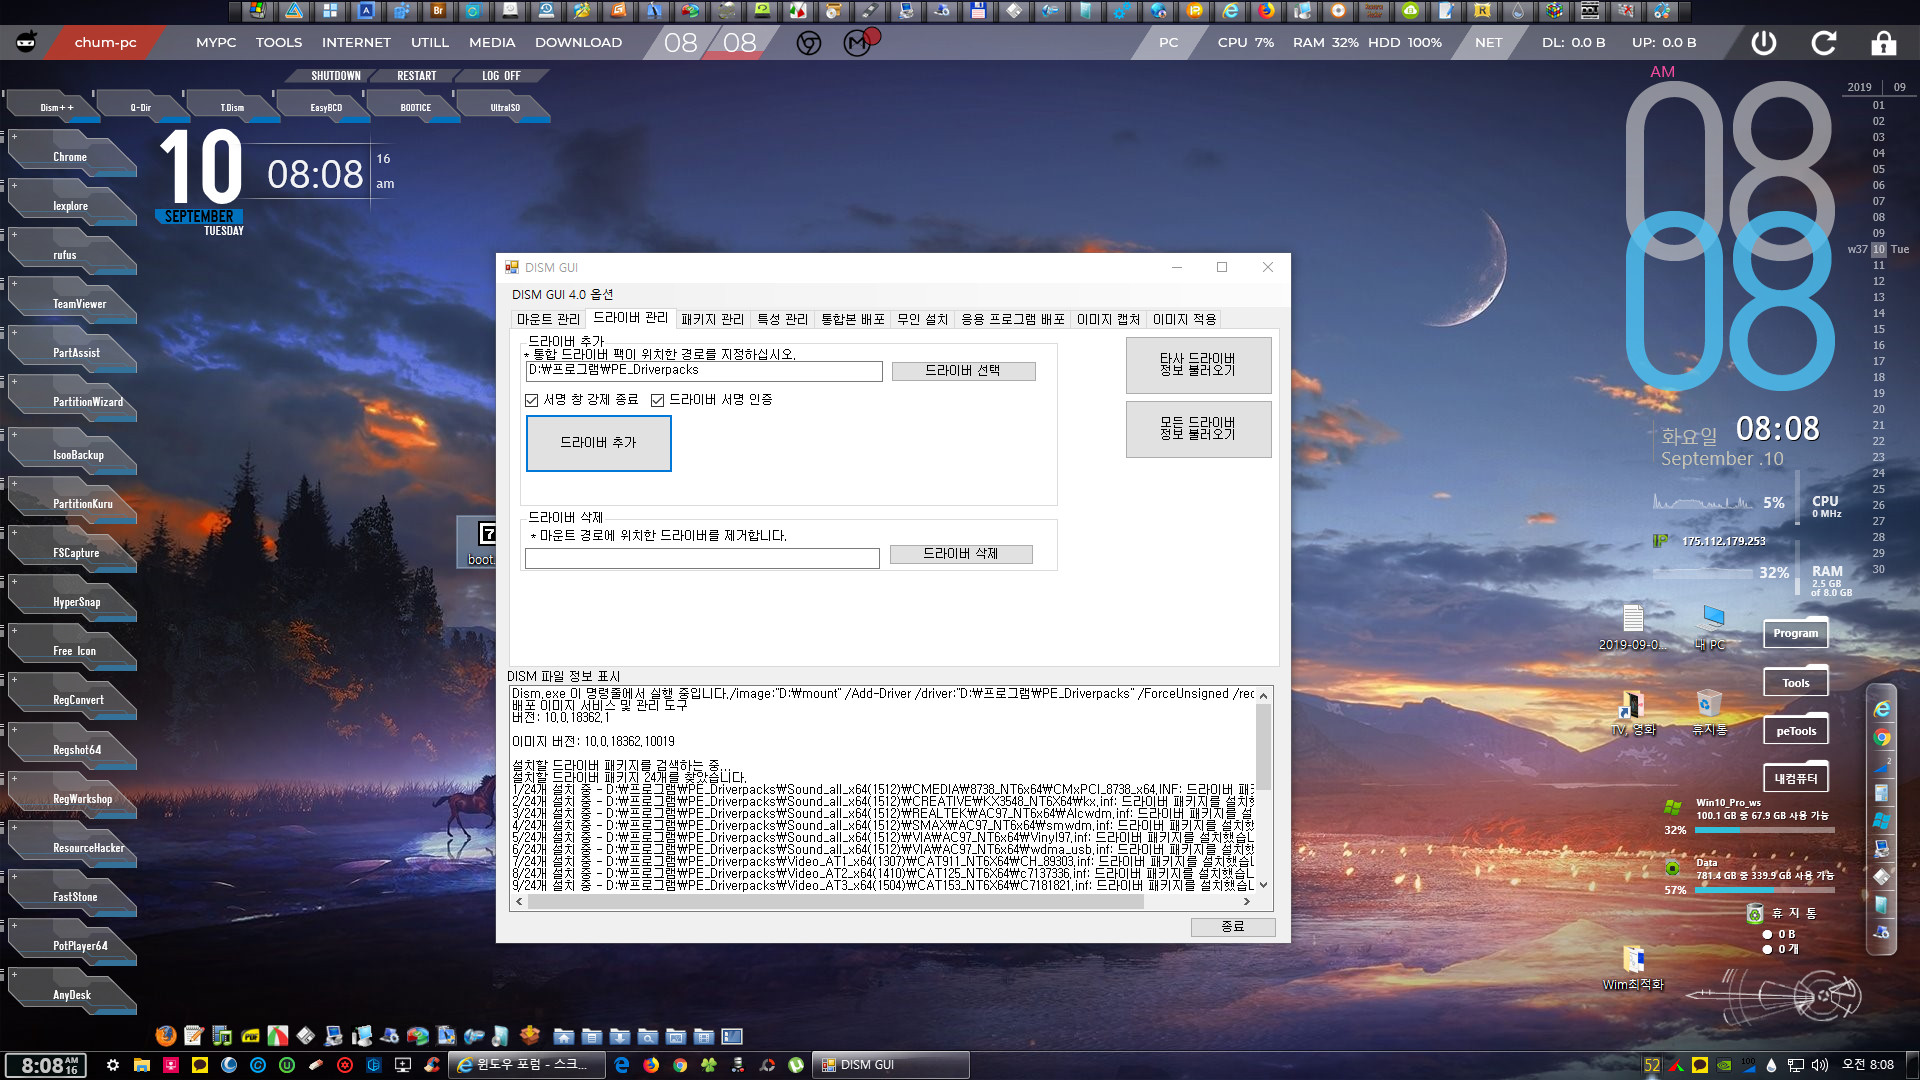Open the Program folder widget
Screen dimensions: 1920x1080
pos(1796,633)
